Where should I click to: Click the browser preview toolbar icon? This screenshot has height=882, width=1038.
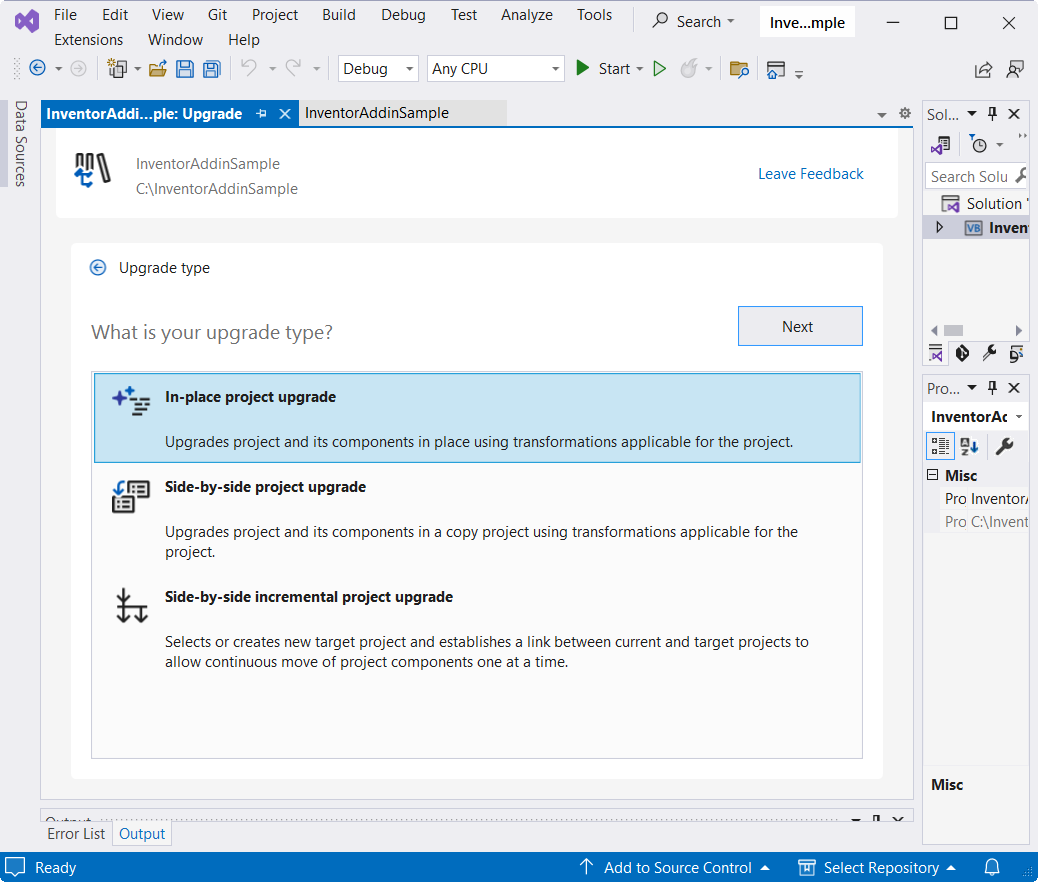[775, 69]
